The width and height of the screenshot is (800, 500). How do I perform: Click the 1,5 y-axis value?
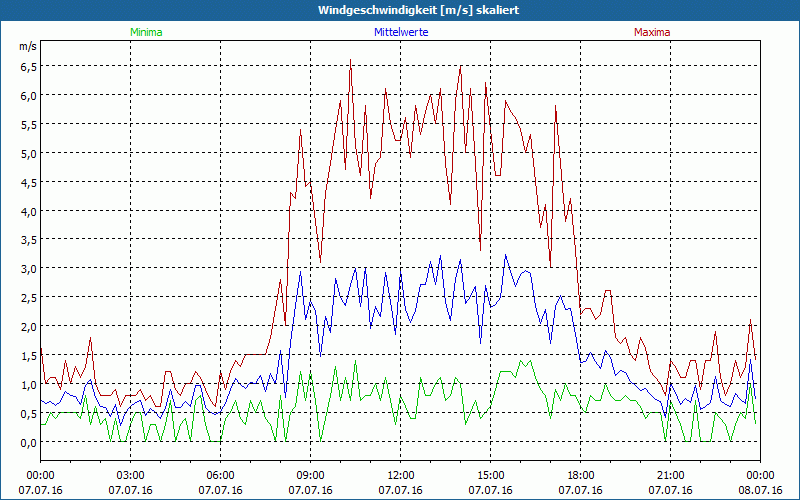29,356
